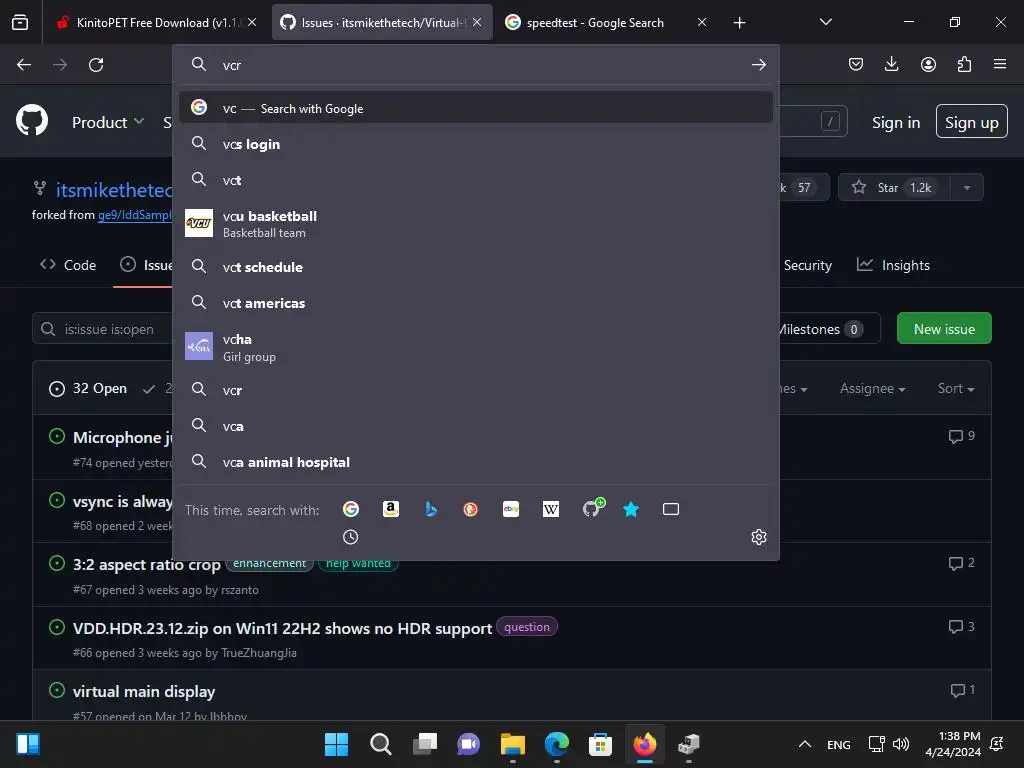Reload the current page
The width and height of the screenshot is (1024, 768).
click(96, 65)
